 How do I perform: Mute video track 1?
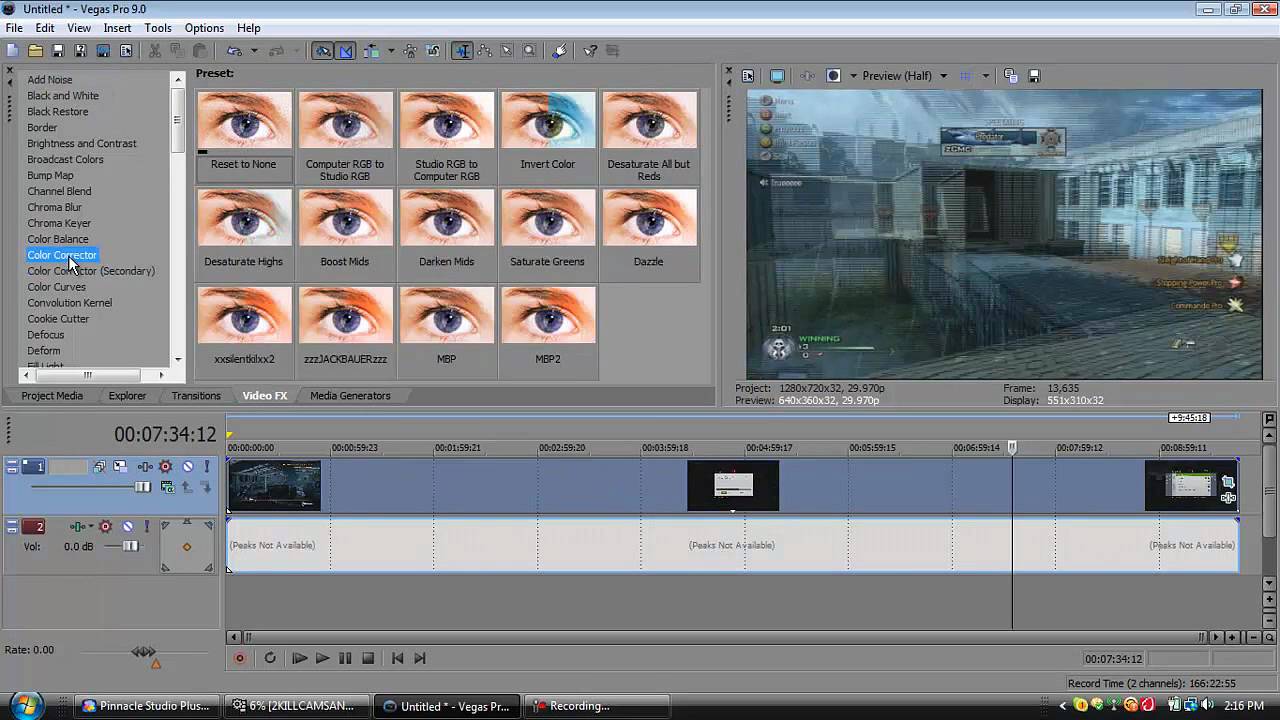coord(187,467)
